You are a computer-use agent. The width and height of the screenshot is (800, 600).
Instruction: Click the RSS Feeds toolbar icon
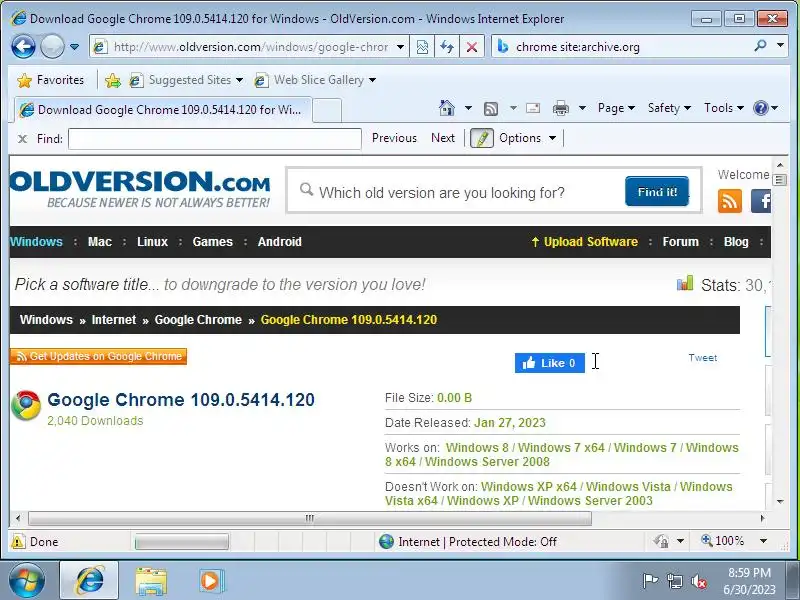point(491,108)
